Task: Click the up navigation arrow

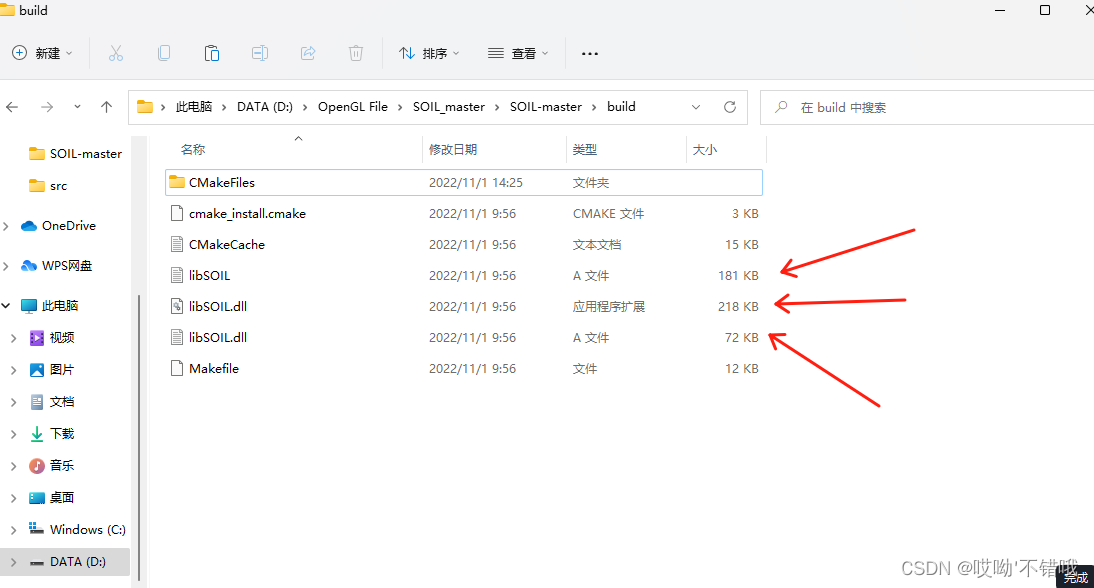Action: [x=106, y=106]
